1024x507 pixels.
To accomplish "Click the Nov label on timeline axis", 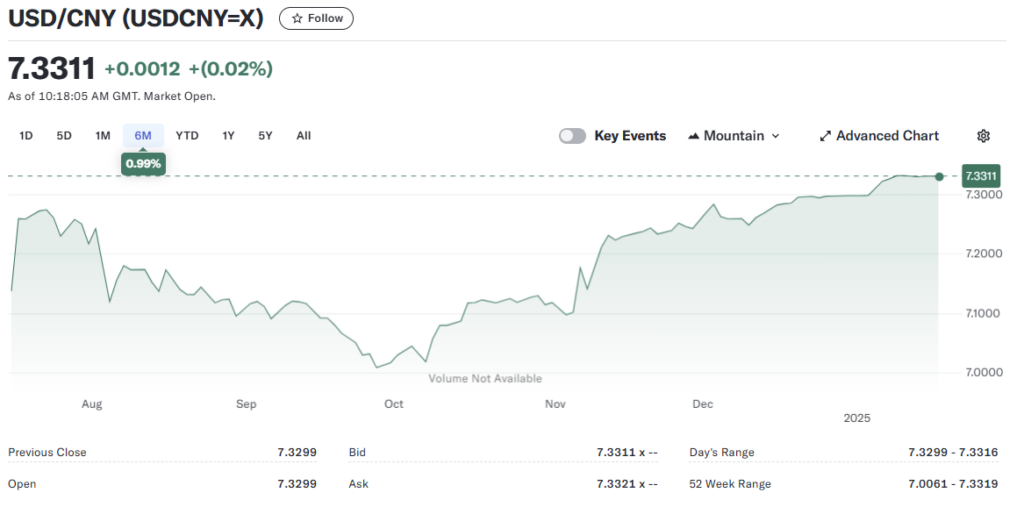I will (x=556, y=404).
